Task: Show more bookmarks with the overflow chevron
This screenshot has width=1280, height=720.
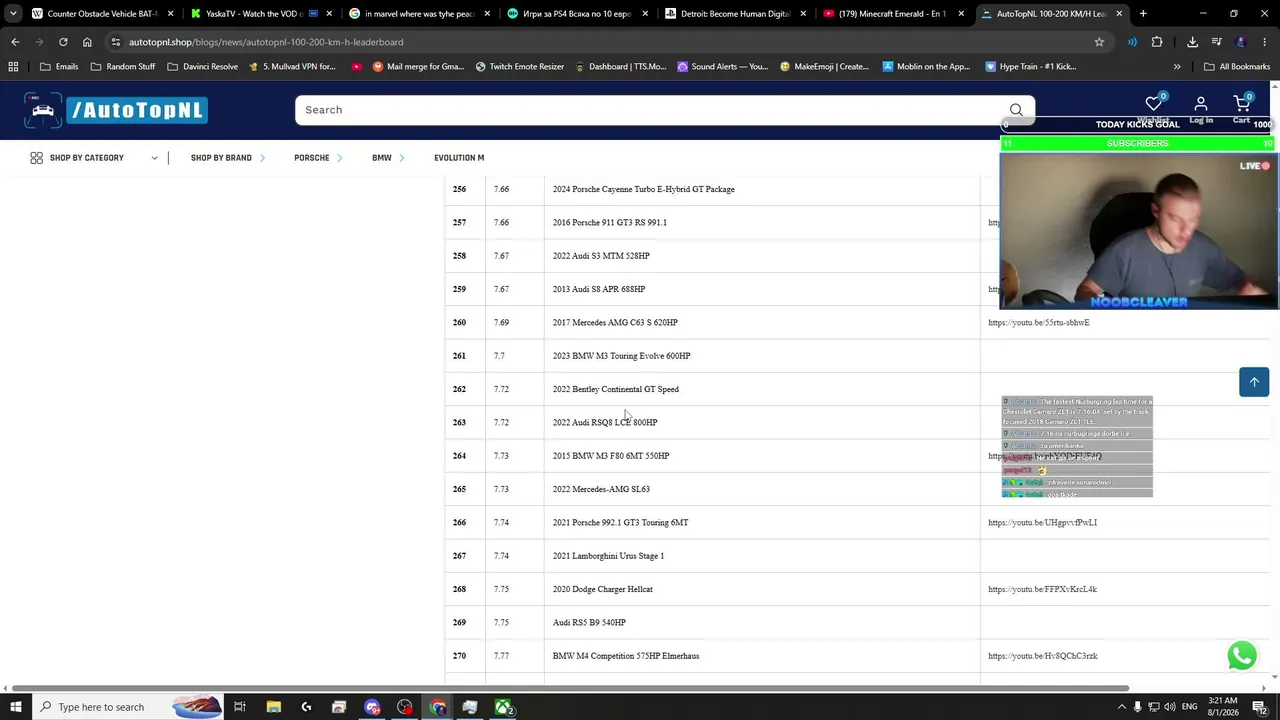Action: point(1177,67)
